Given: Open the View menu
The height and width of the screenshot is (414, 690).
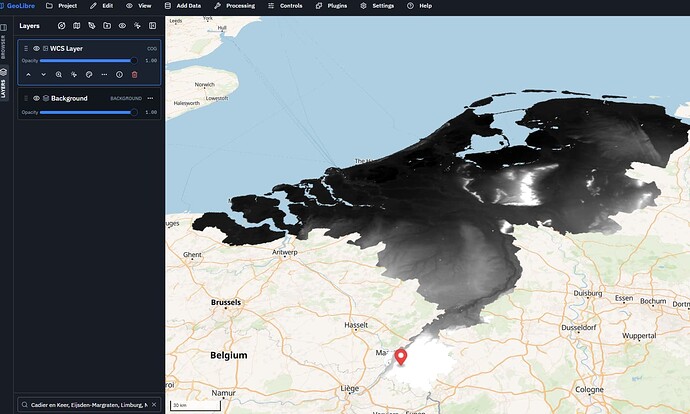Looking at the screenshot, I should (x=139, y=6).
